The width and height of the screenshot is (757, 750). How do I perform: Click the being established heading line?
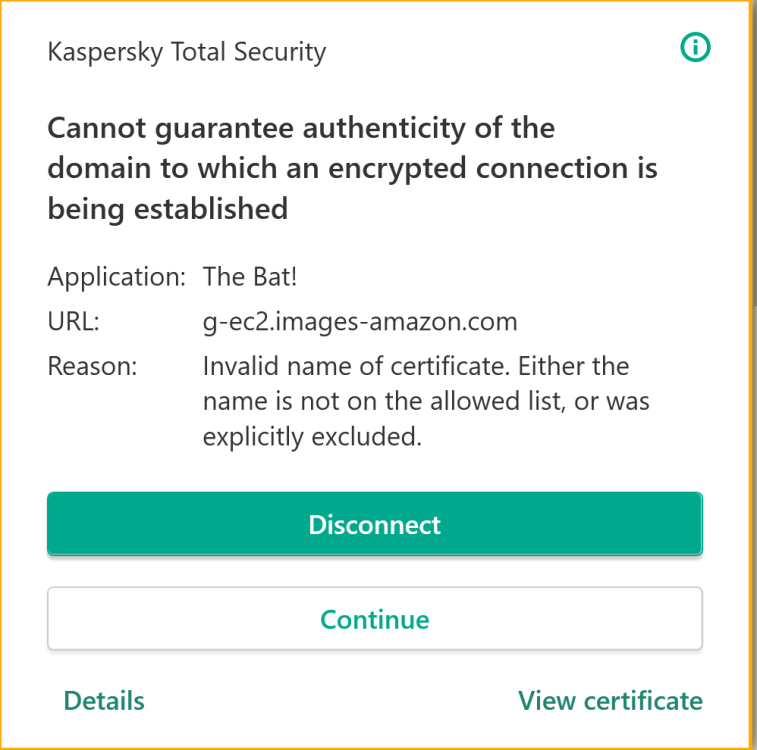168,208
